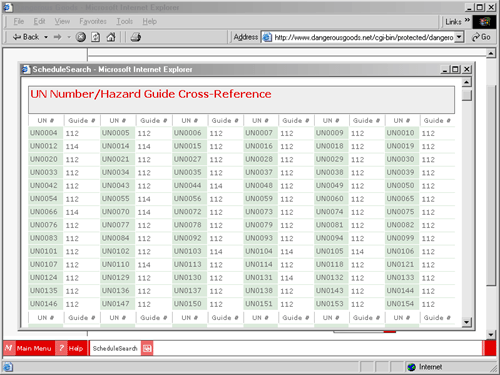
Task: Click the UN0081 cell
Action: point(330,225)
